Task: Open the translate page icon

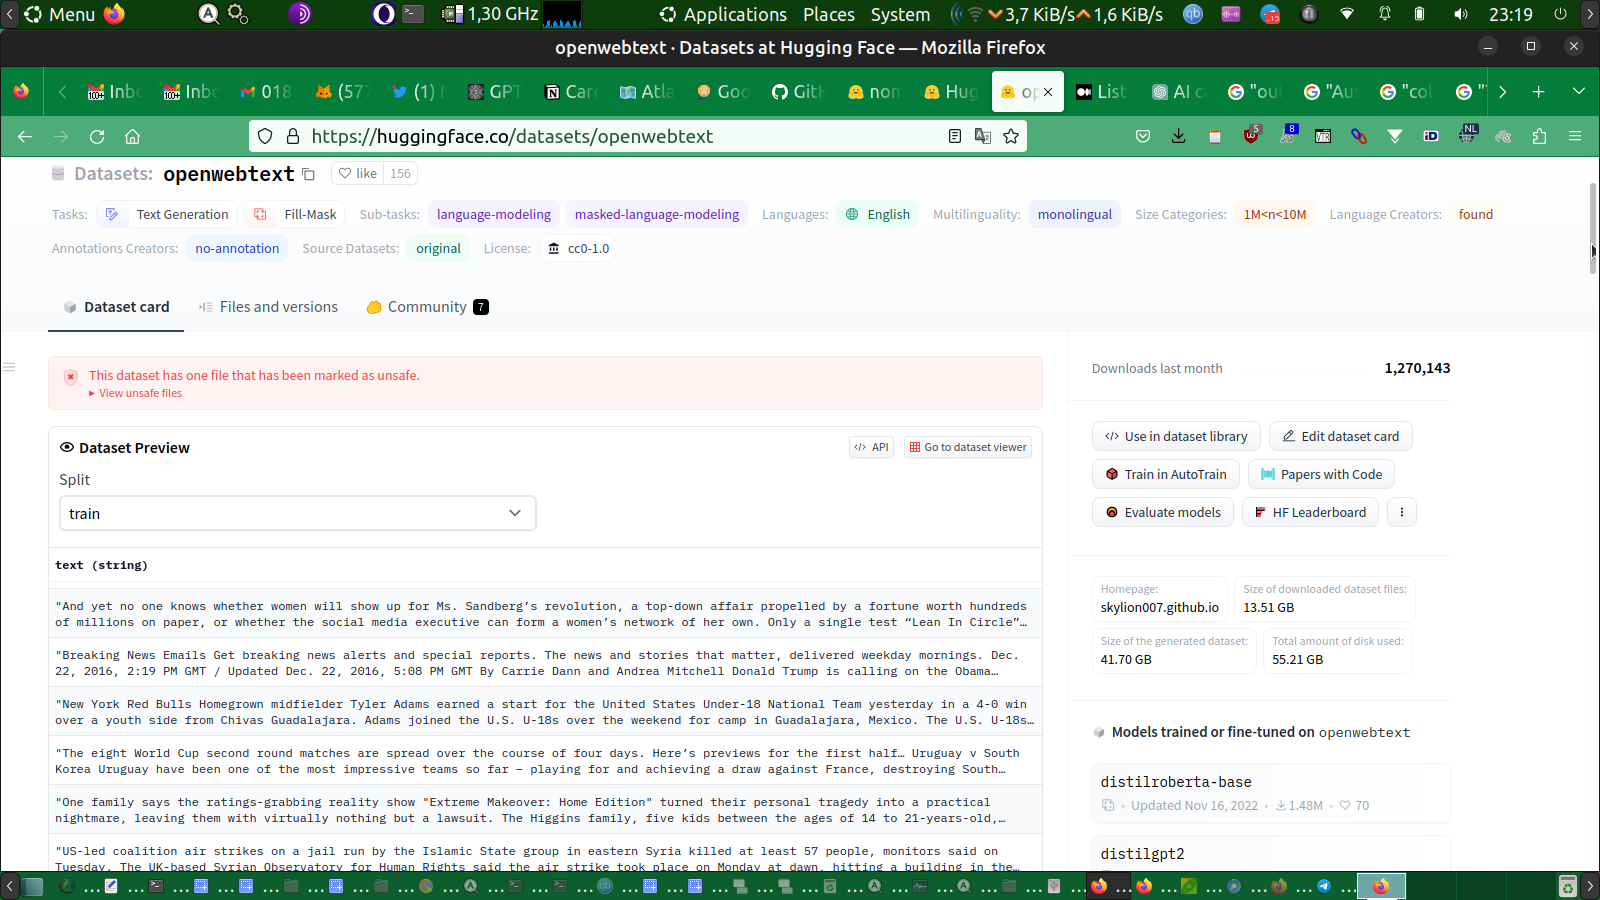Action: click(983, 136)
